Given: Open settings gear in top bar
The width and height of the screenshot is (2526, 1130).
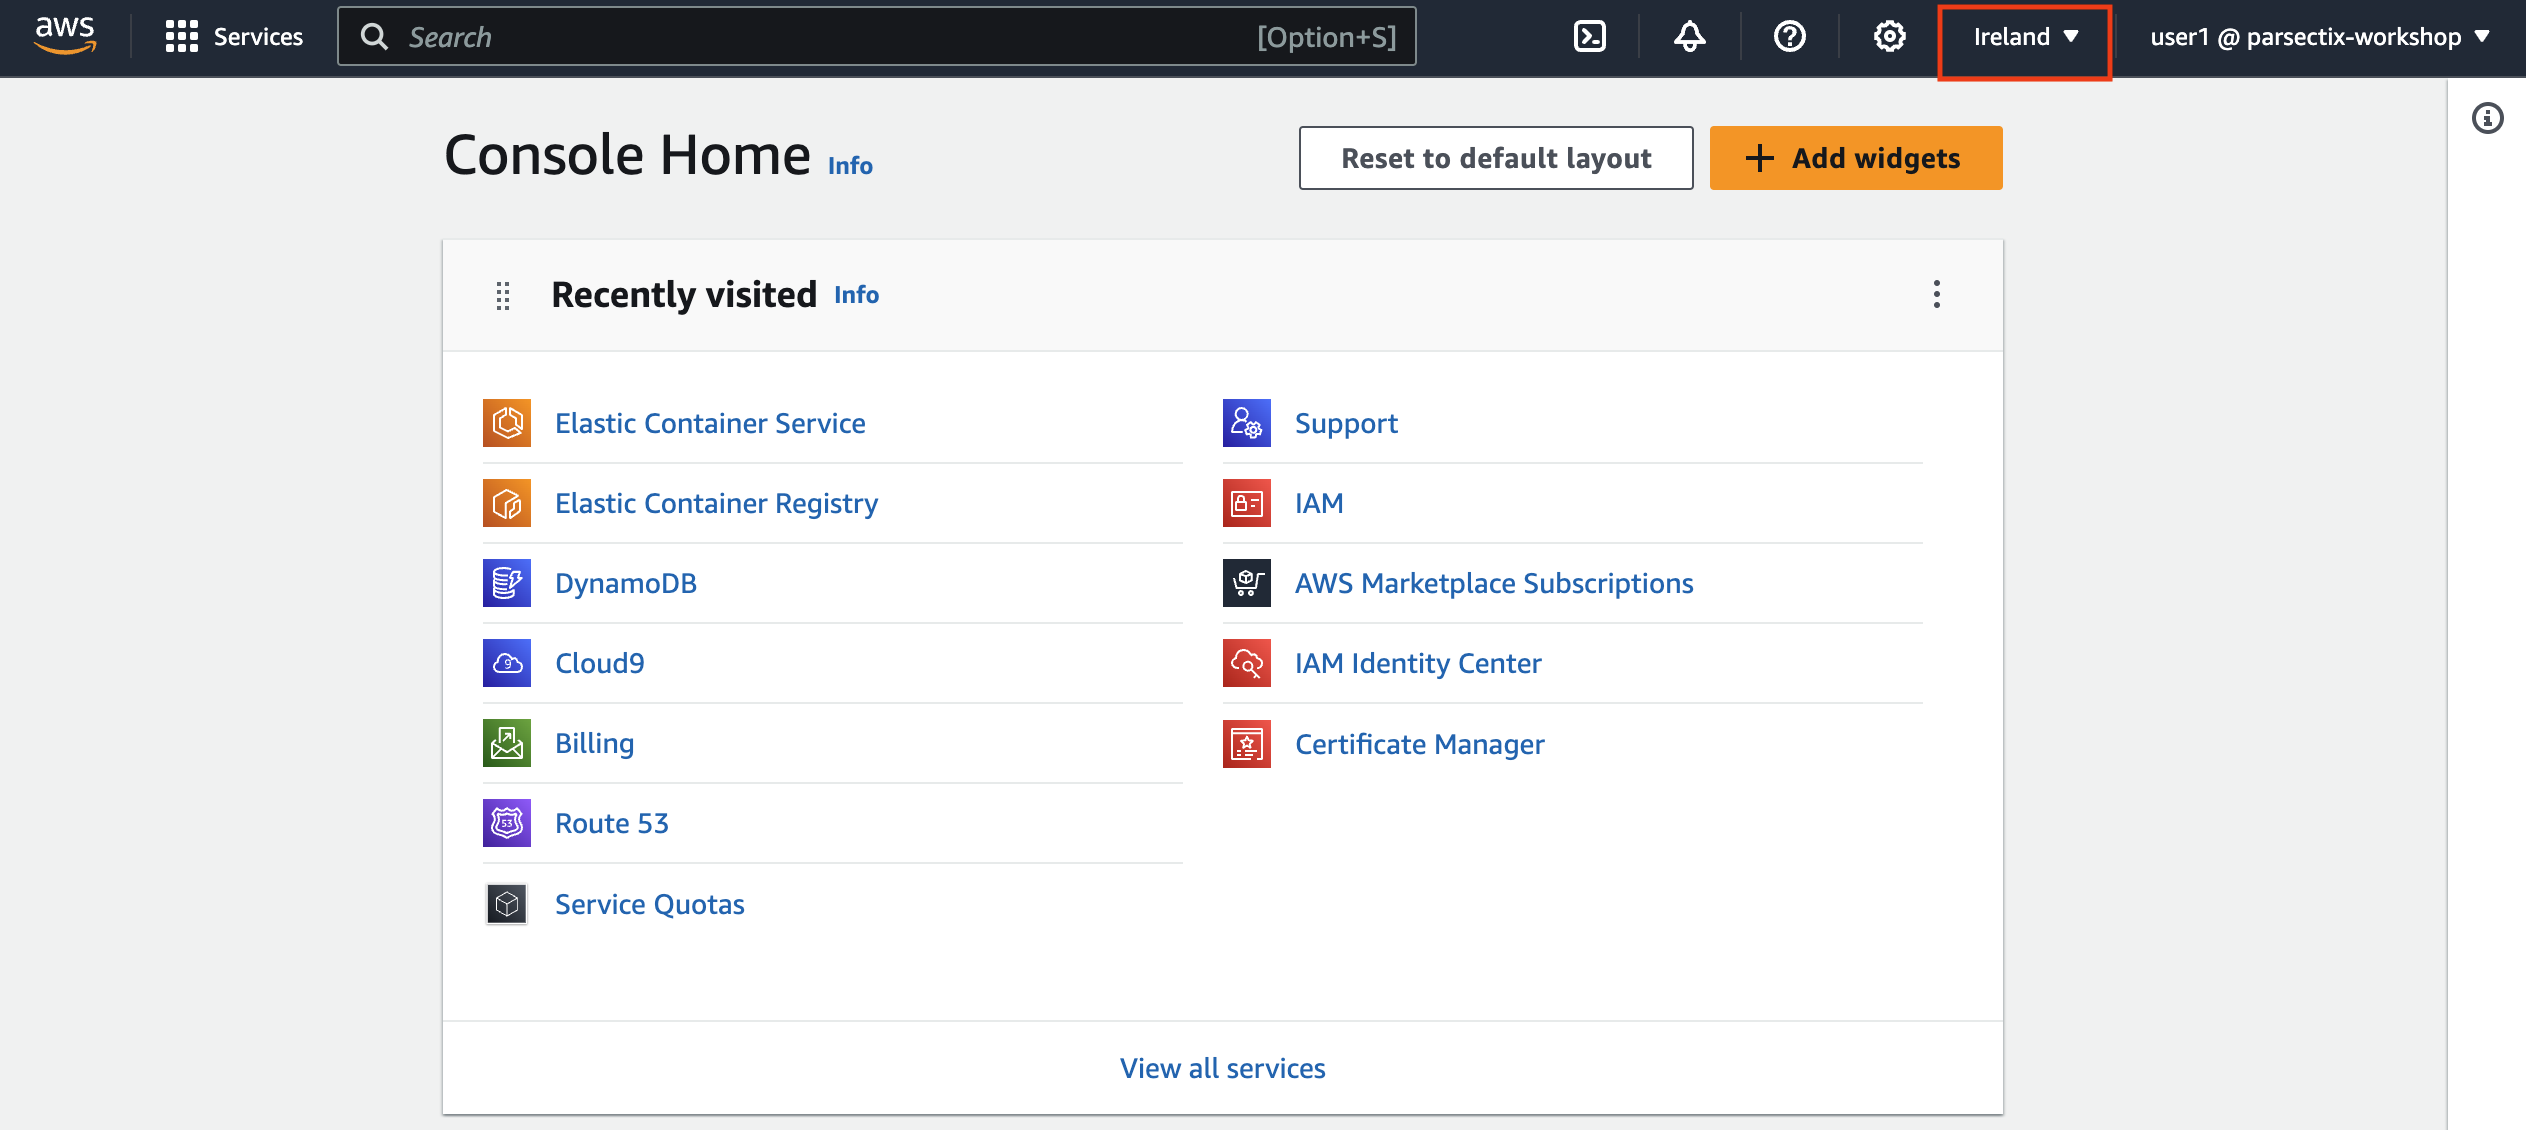Looking at the screenshot, I should (1889, 37).
